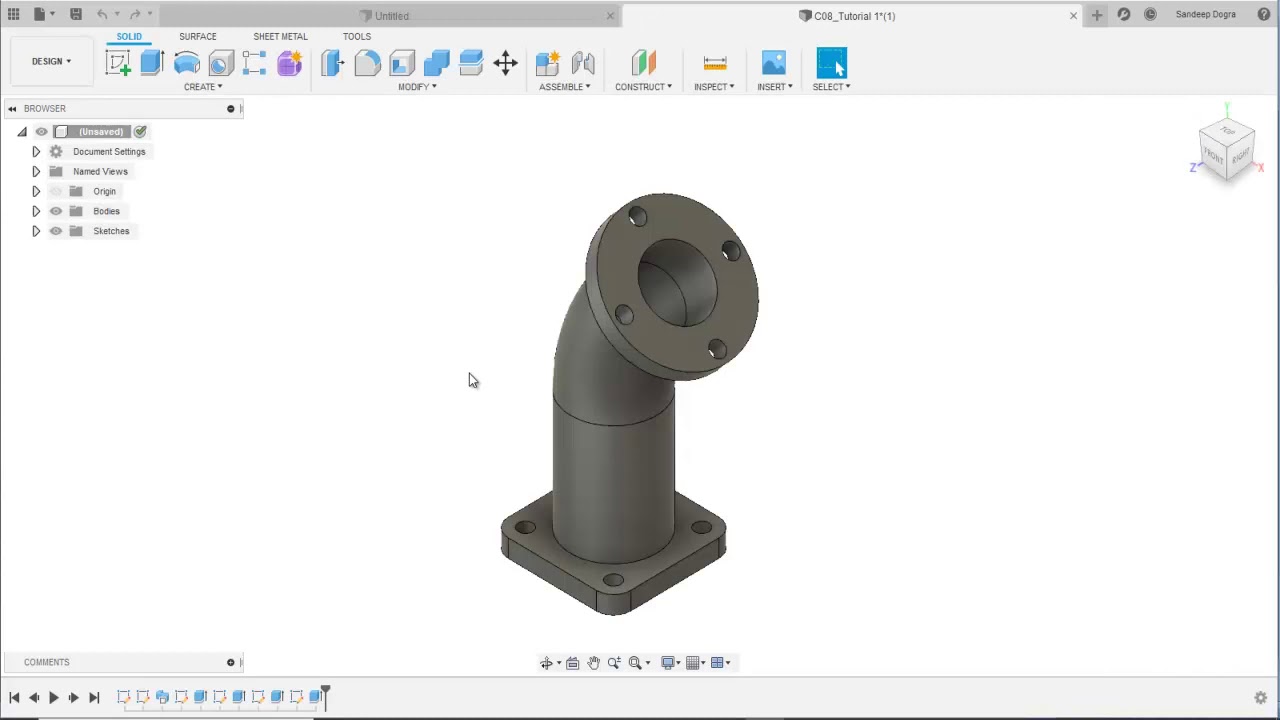
Task: Click the timeline end marker
Action: (325, 697)
